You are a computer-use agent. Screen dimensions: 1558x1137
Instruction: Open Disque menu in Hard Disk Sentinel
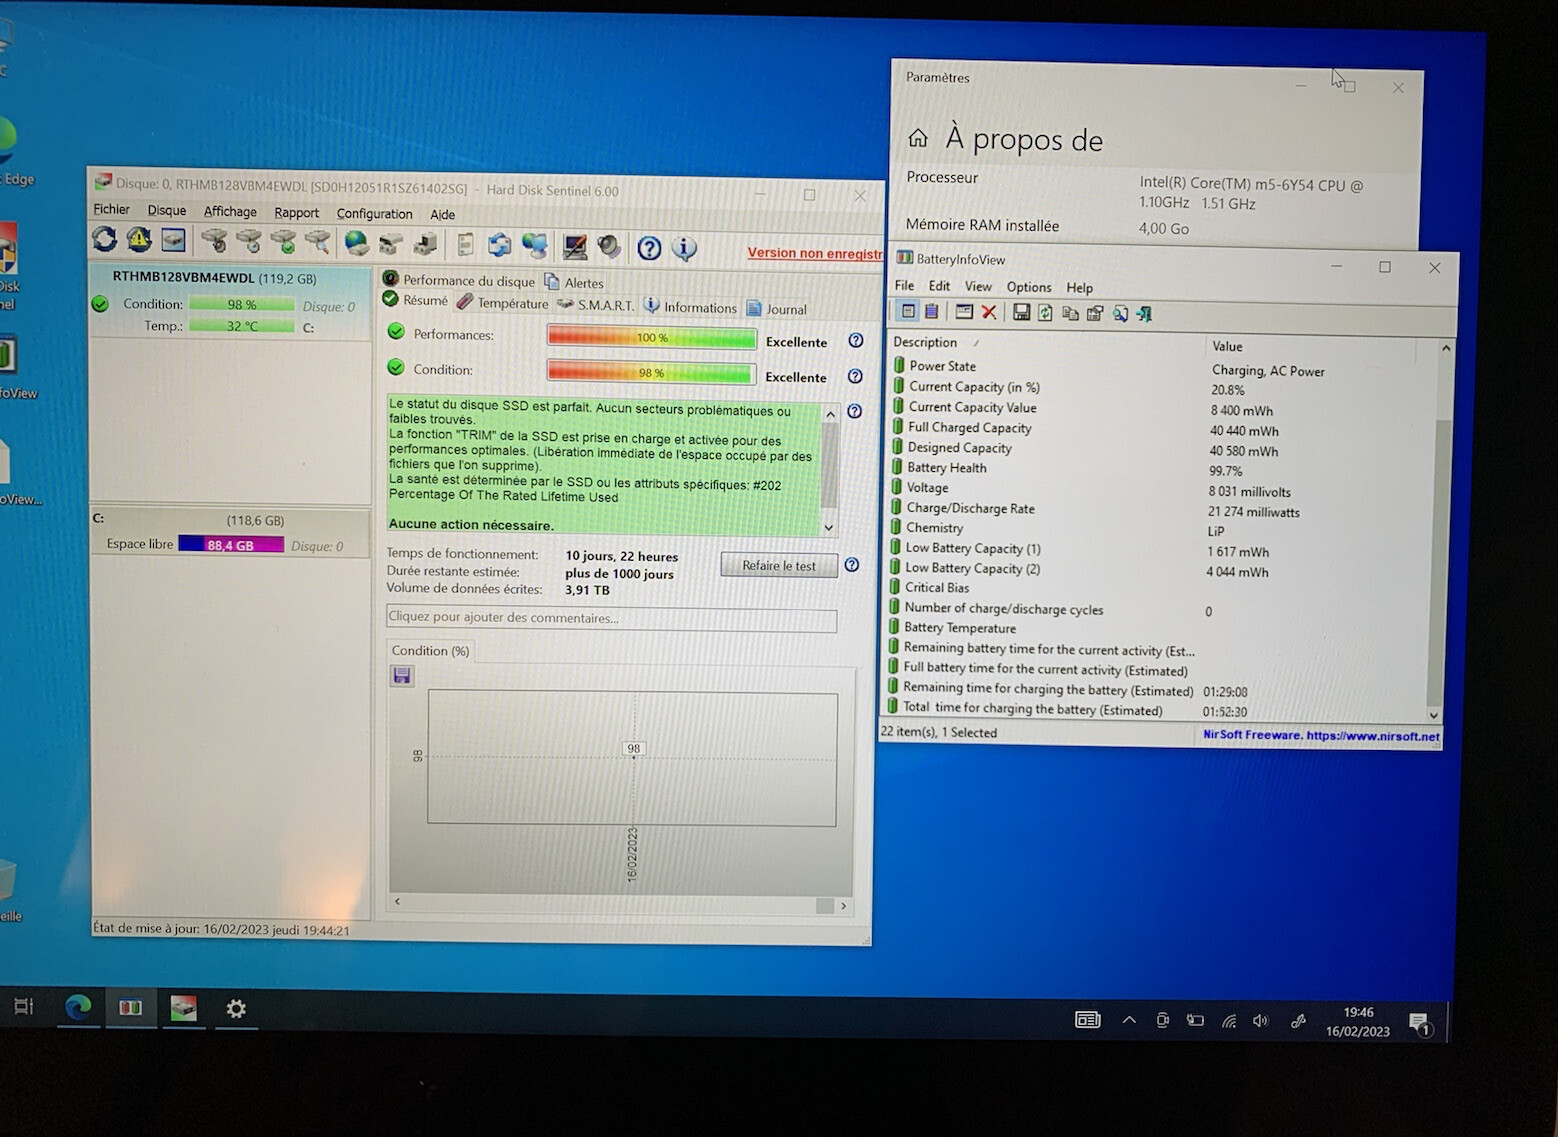coord(167,210)
